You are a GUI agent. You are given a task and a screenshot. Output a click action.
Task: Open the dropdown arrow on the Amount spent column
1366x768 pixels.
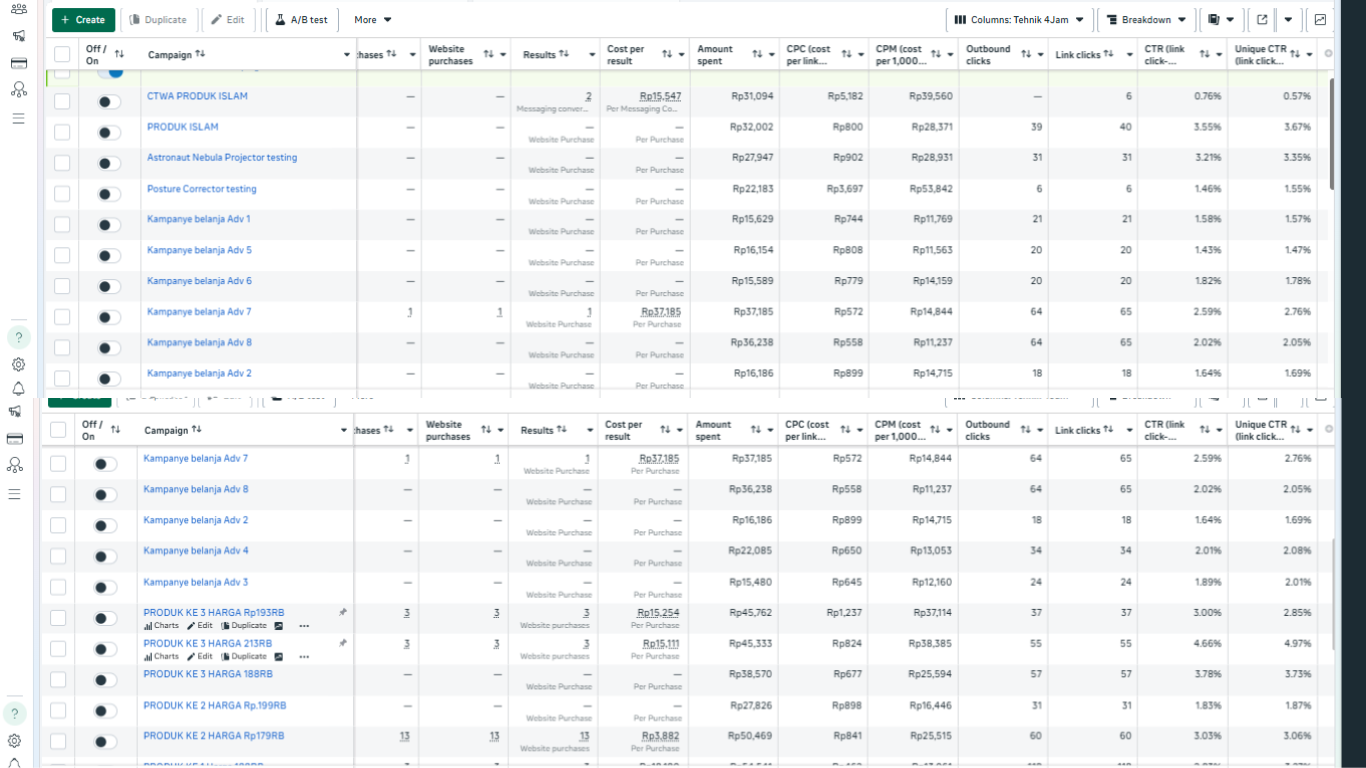point(771,54)
